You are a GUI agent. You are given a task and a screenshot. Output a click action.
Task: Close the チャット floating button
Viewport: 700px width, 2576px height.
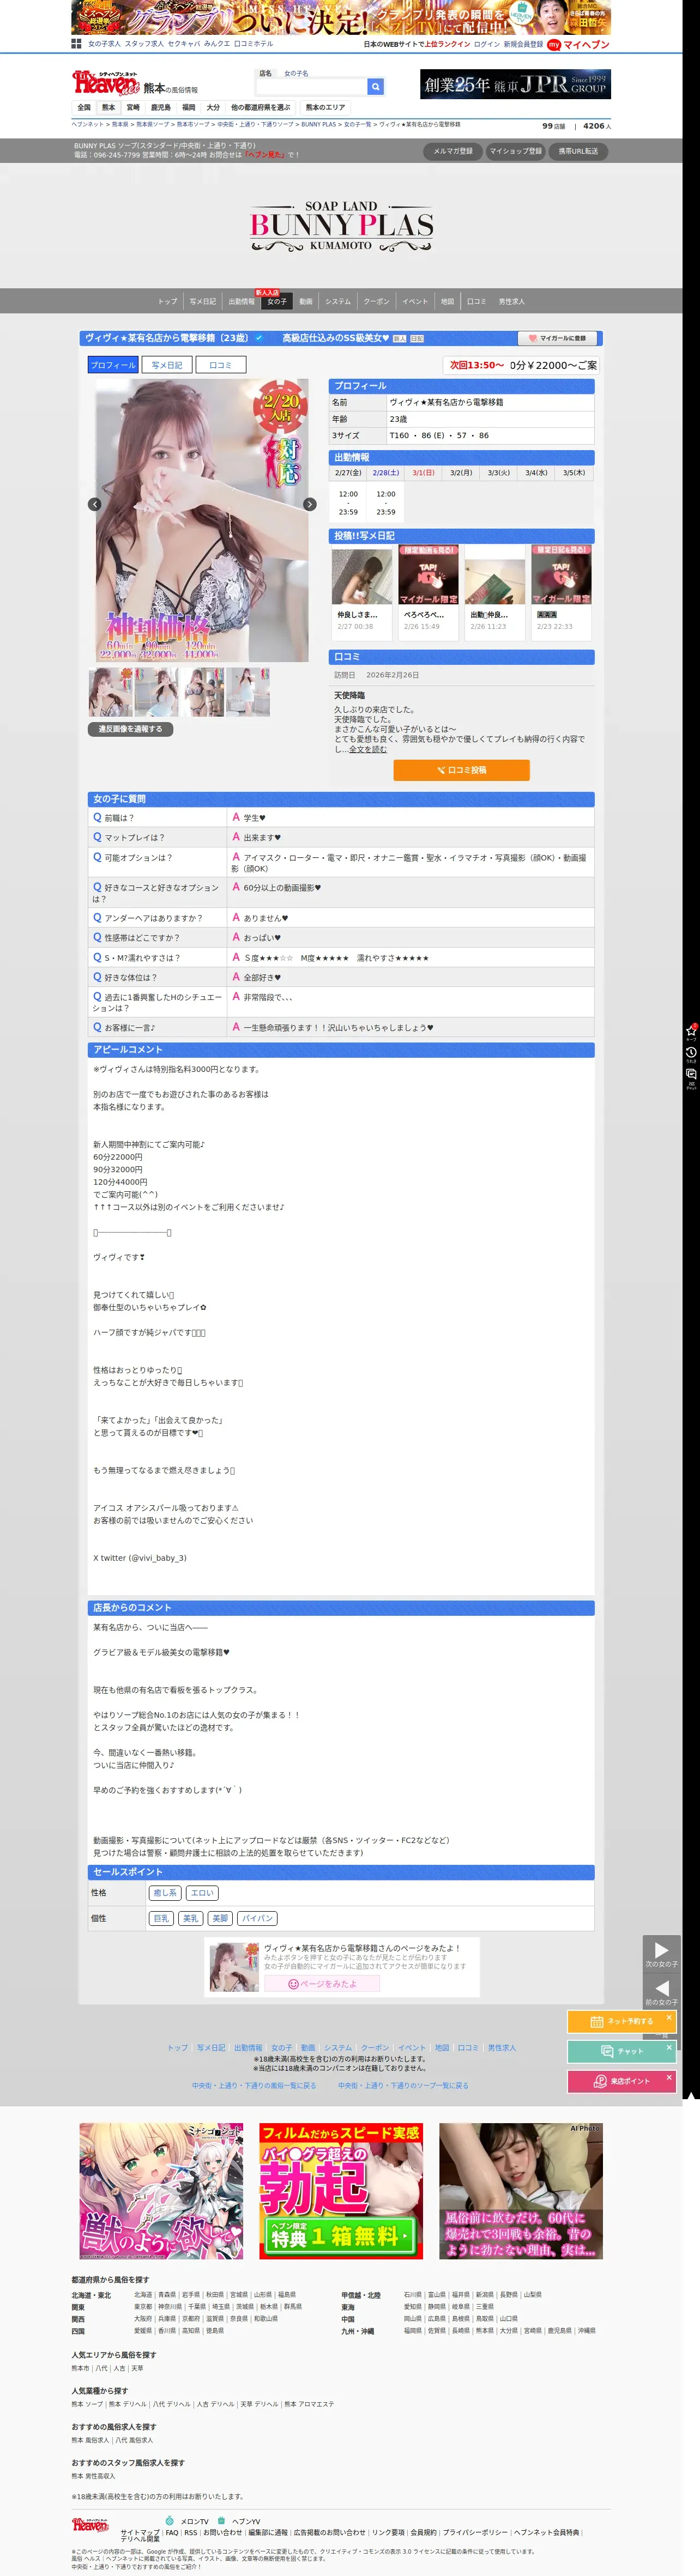[669, 2047]
